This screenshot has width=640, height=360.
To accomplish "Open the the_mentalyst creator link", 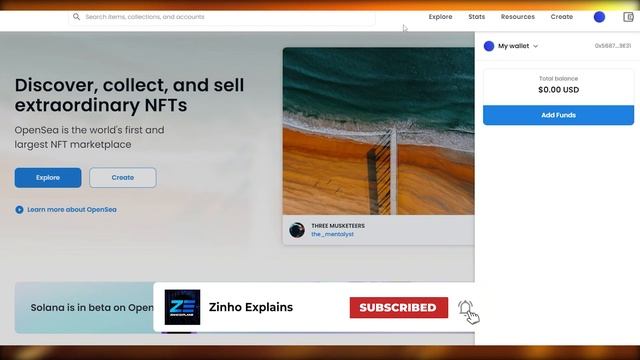I will pos(332,234).
